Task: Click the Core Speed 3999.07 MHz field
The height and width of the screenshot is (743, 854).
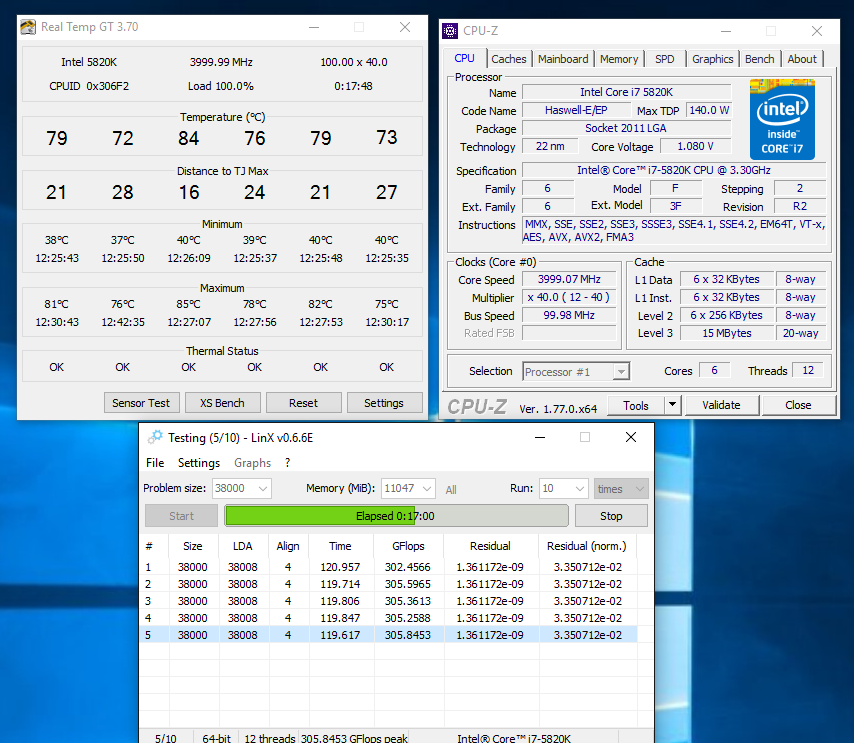Action: coord(569,279)
